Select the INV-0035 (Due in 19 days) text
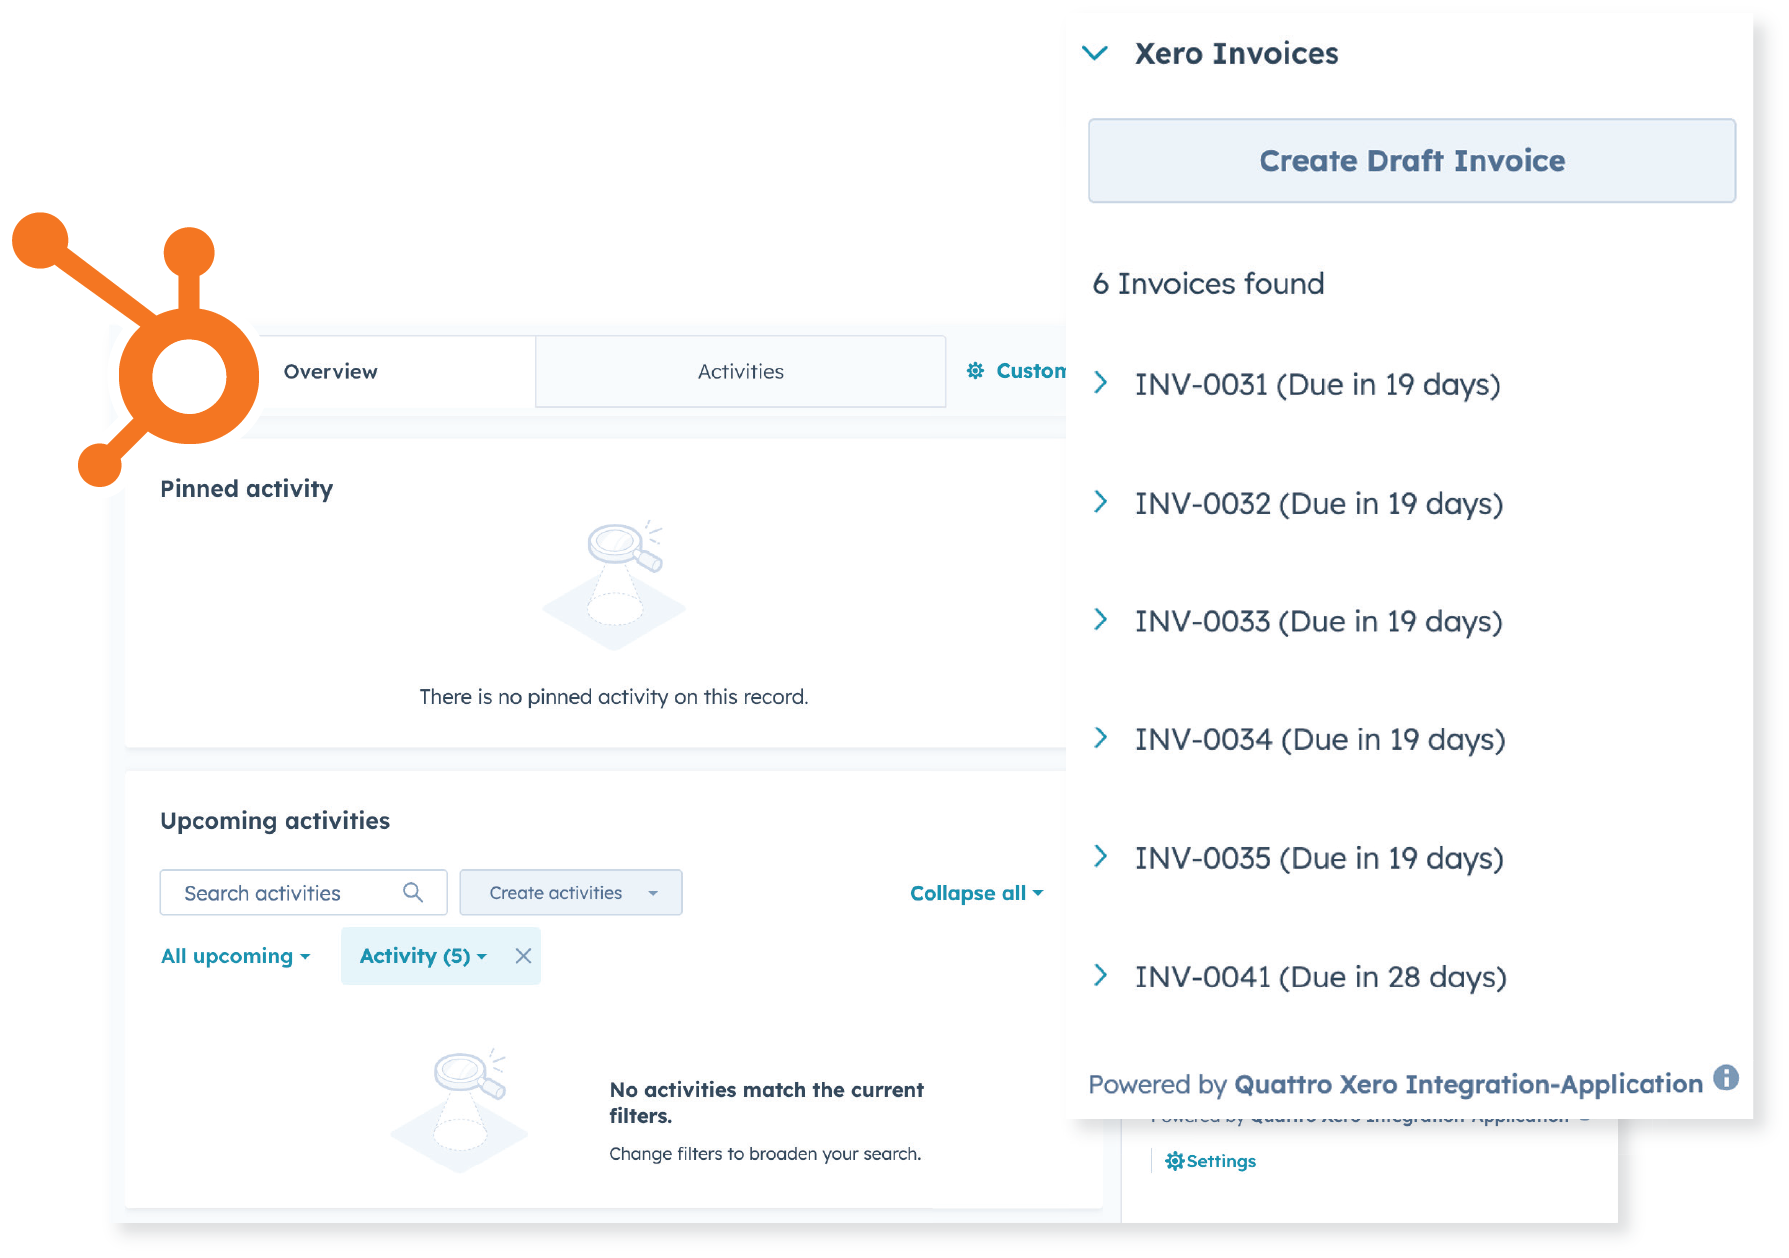 pyautogui.click(x=1319, y=859)
